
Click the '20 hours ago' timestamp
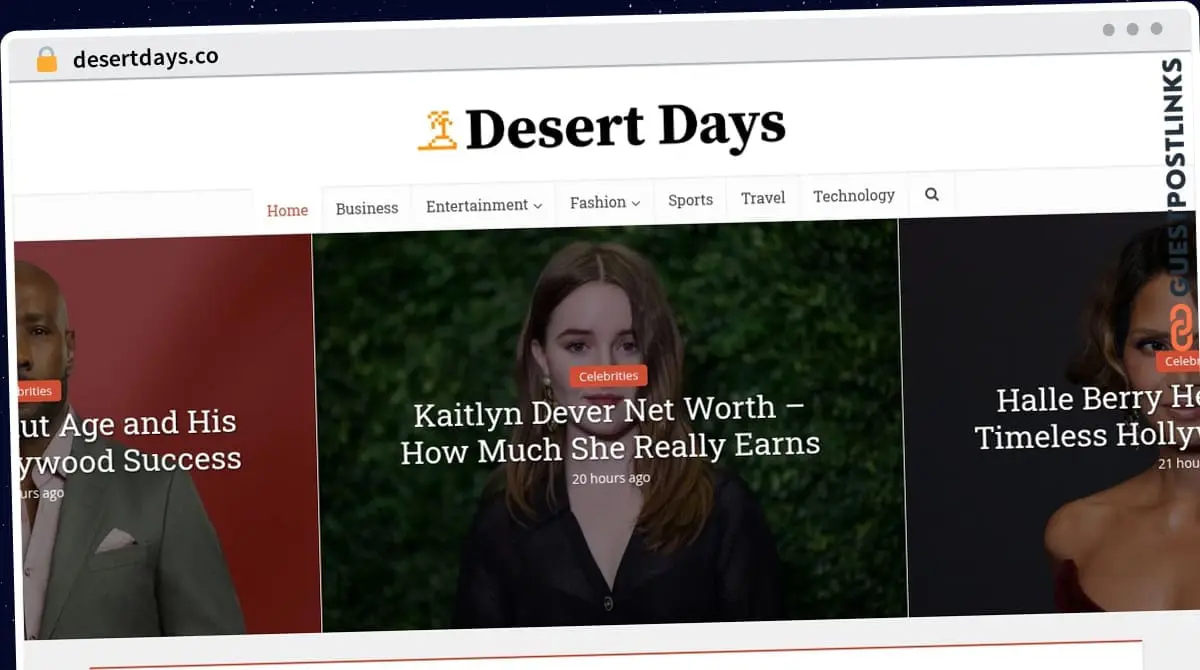tap(611, 478)
